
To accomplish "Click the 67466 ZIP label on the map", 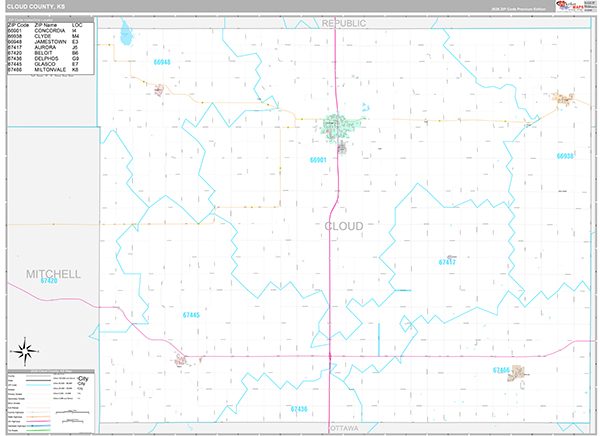I will tap(501, 370).
